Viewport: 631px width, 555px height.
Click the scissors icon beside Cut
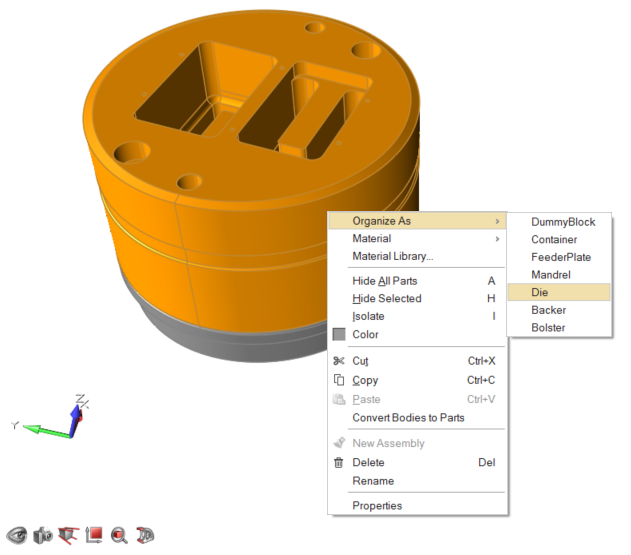[x=339, y=361]
